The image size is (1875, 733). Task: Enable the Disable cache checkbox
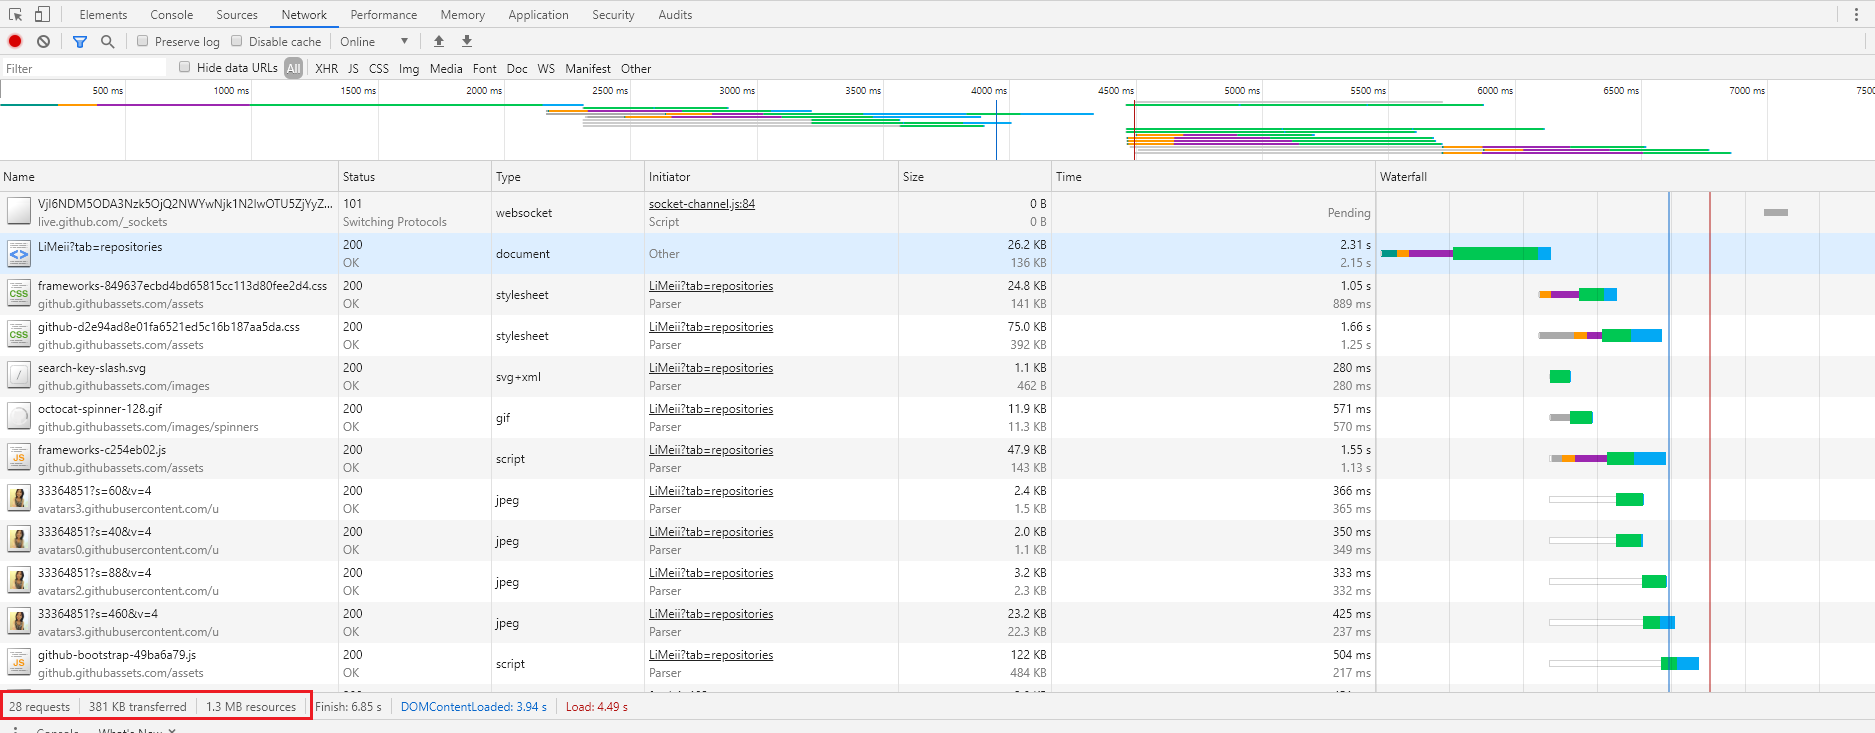[236, 41]
